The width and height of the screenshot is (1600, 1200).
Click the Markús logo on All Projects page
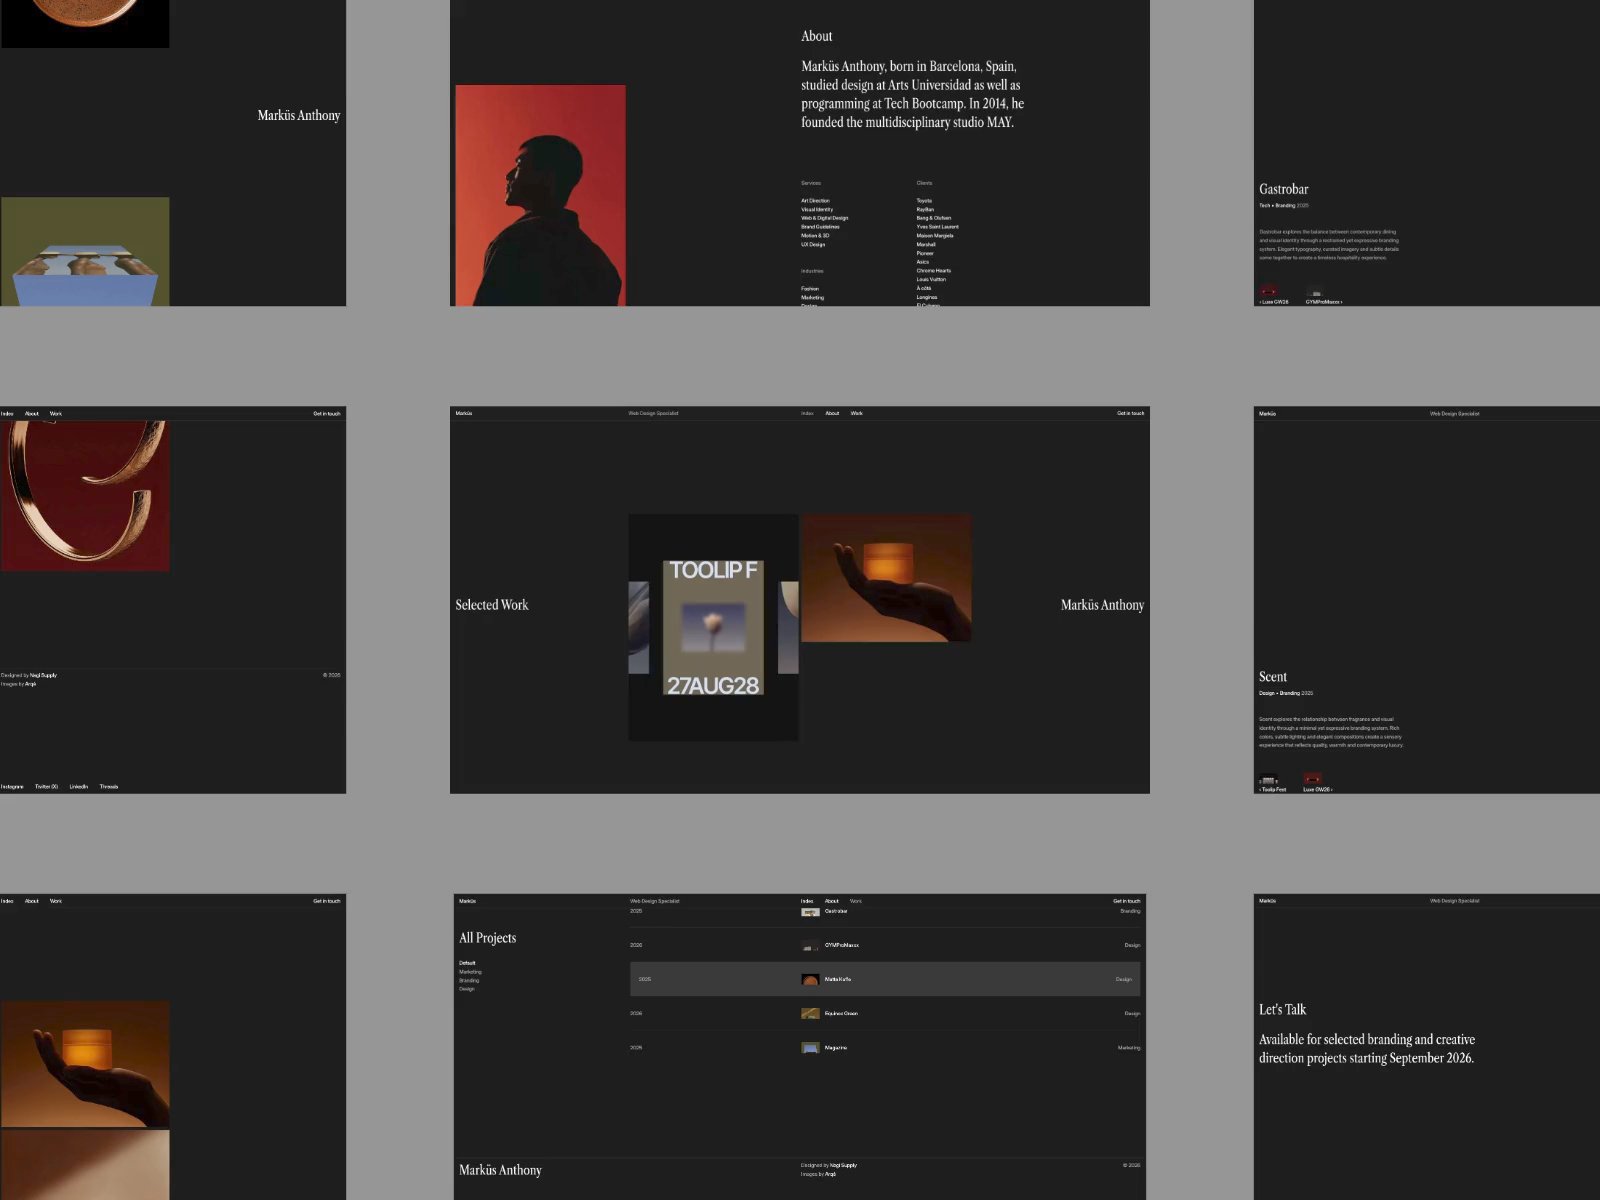(467, 901)
